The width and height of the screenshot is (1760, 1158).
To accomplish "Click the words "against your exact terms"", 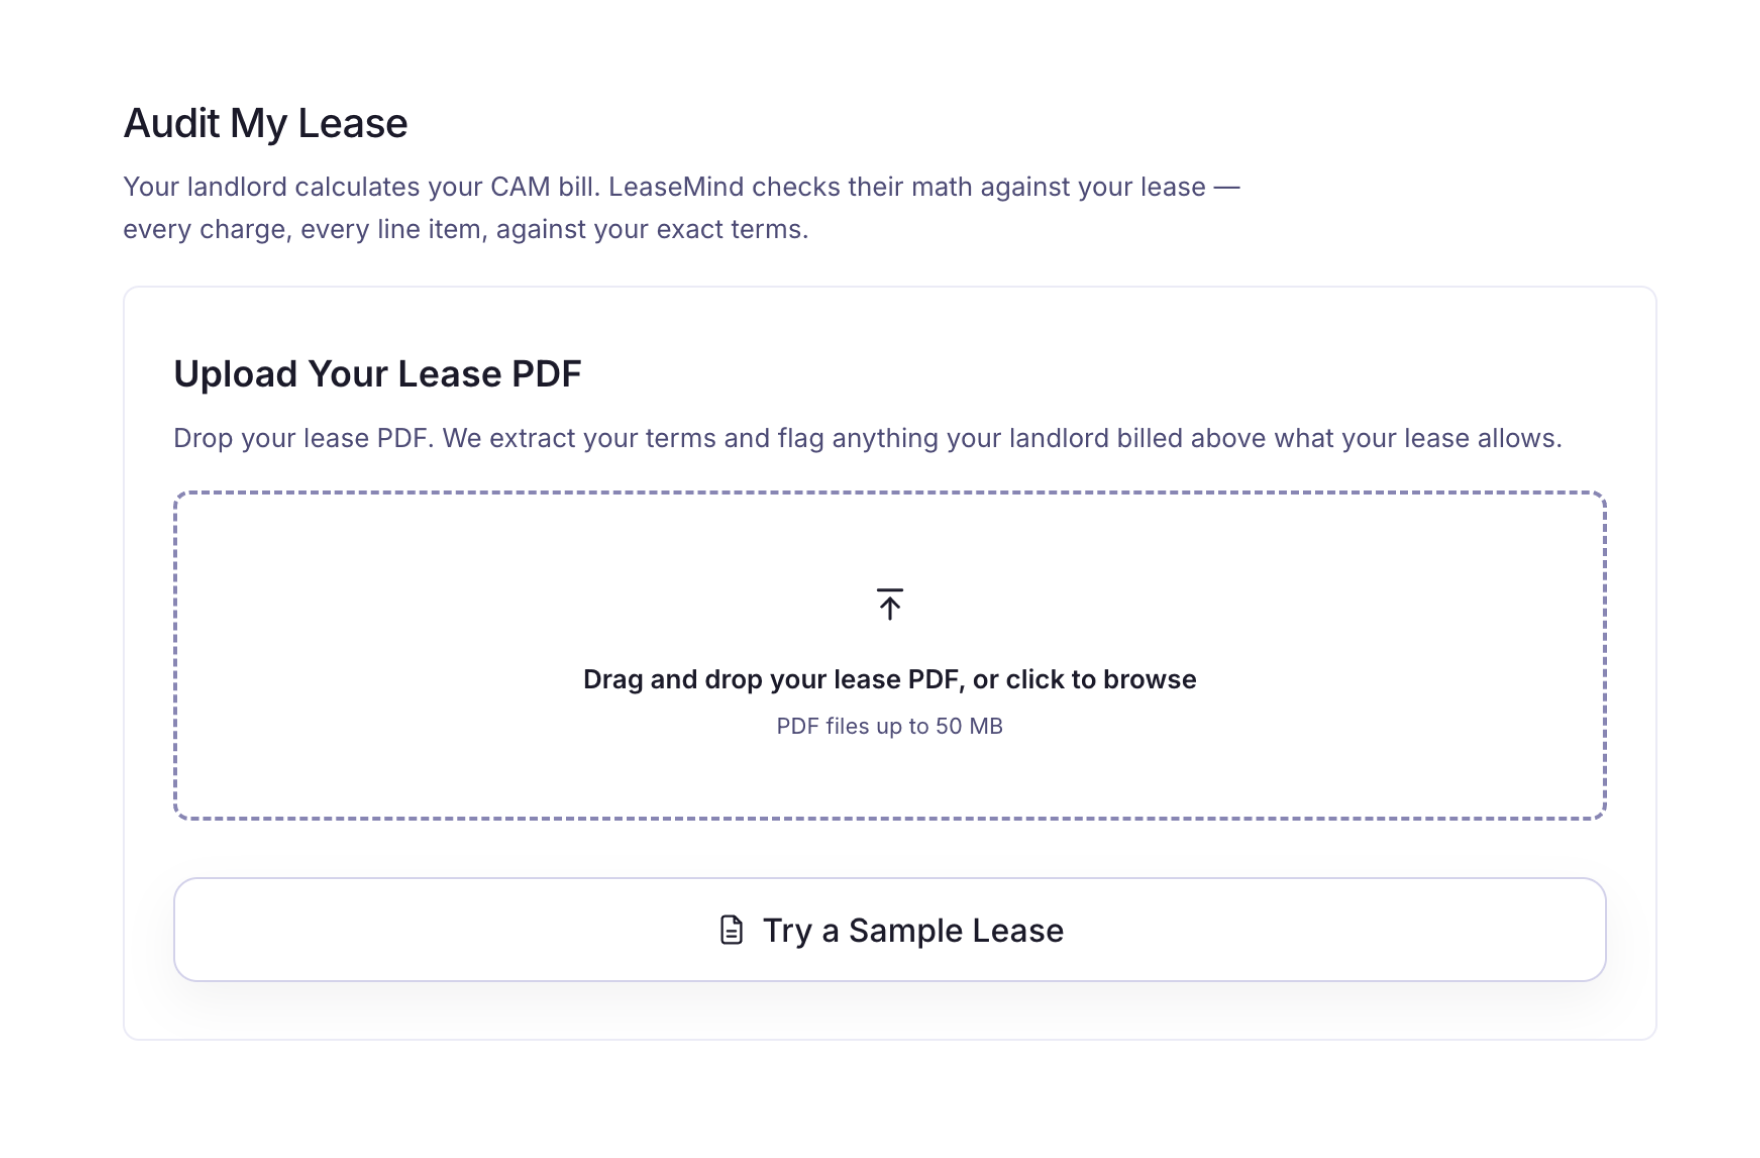I will click(x=651, y=230).
